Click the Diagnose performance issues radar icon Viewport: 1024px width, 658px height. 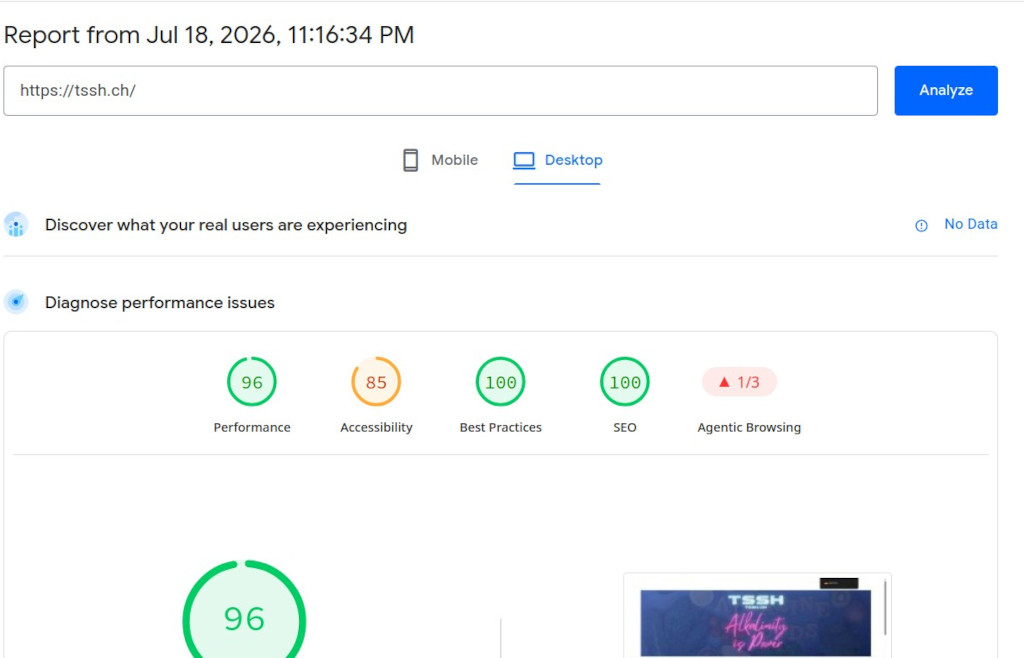[16, 302]
